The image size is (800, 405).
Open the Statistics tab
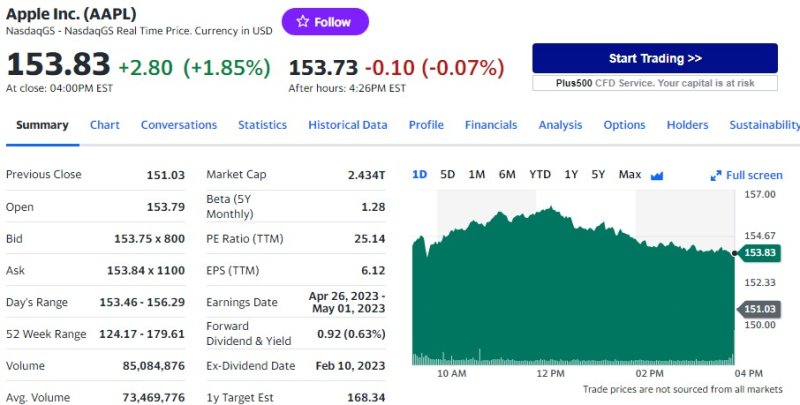[x=262, y=125]
